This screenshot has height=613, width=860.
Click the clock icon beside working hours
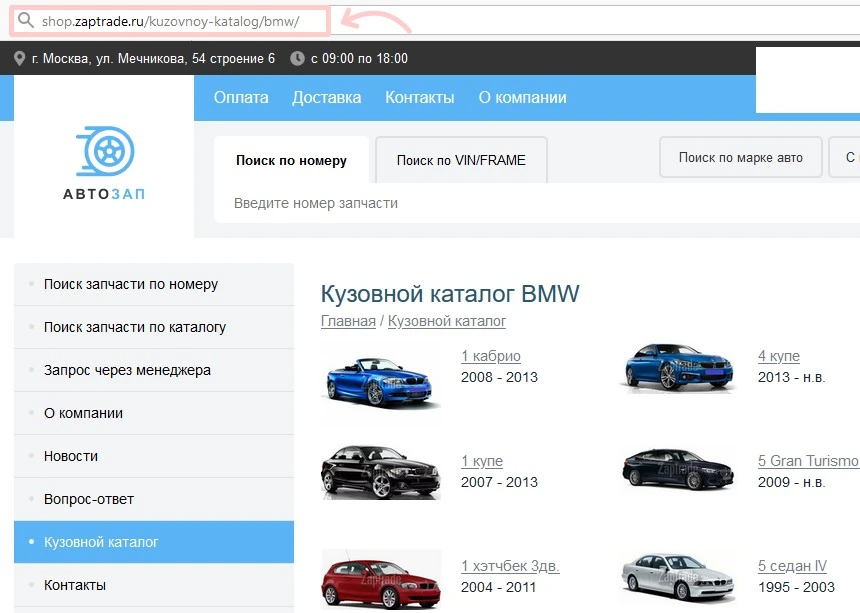point(297,58)
